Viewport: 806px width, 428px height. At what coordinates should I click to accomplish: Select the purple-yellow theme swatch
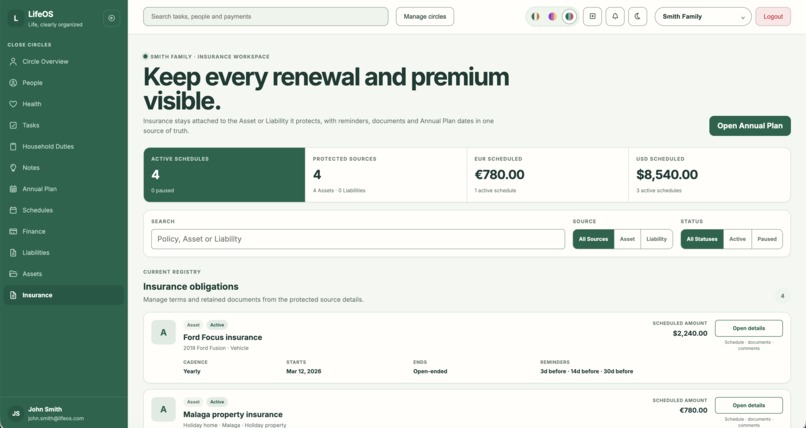(x=552, y=16)
